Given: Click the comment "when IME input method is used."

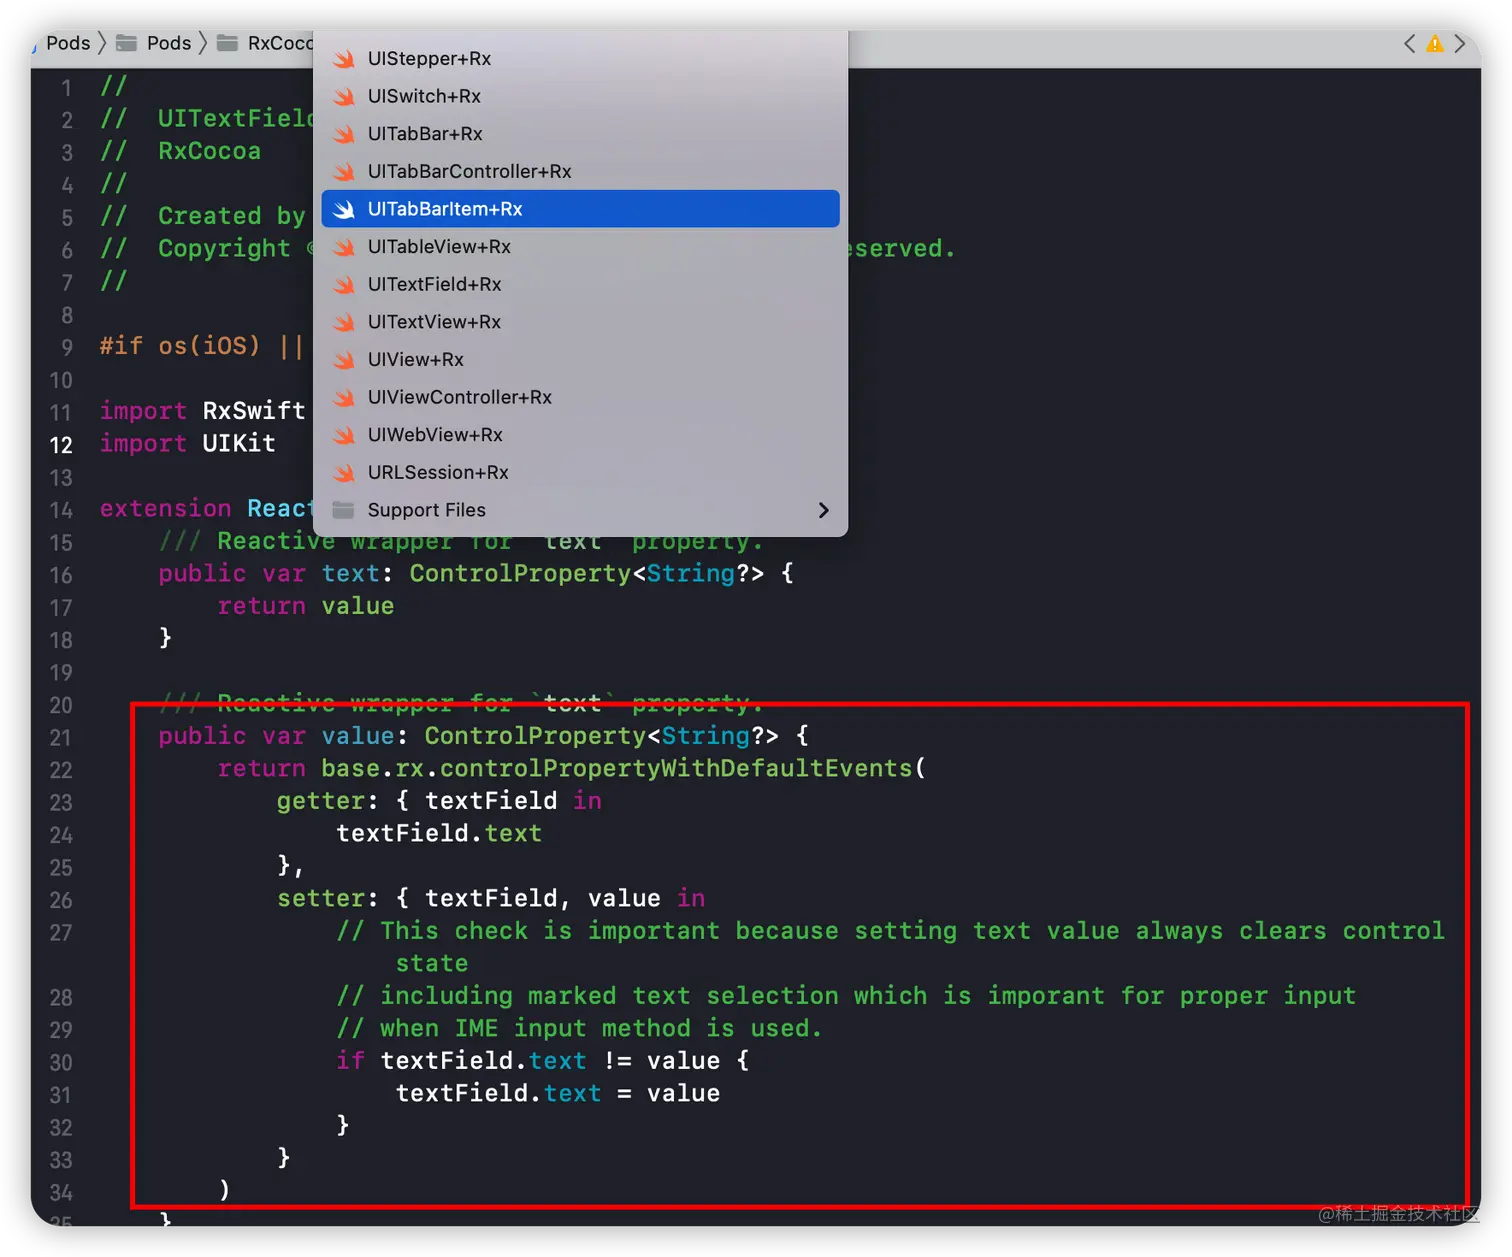Looking at the screenshot, I should coord(601,1029).
